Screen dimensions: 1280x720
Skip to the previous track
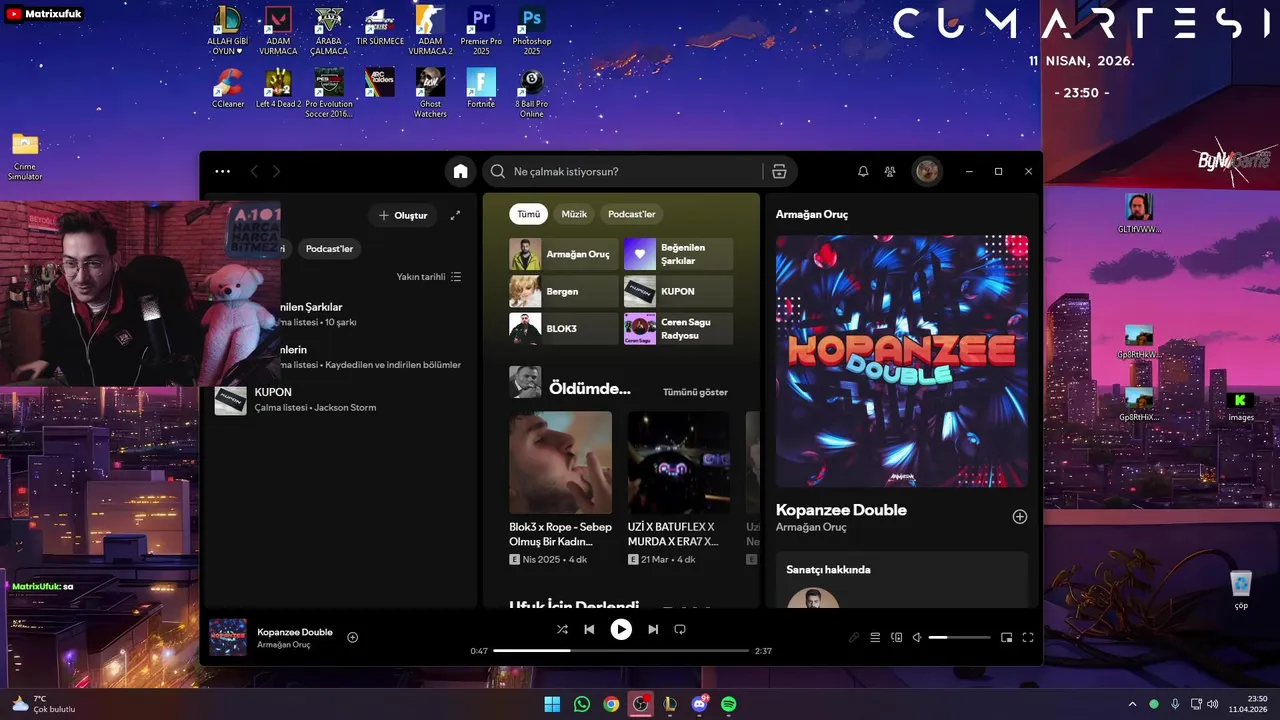click(x=589, y=629)
